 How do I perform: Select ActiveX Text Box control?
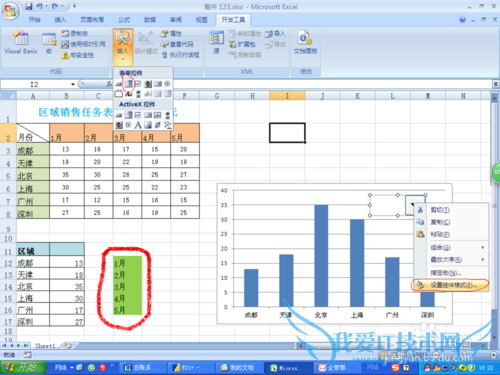click(158, 115)
